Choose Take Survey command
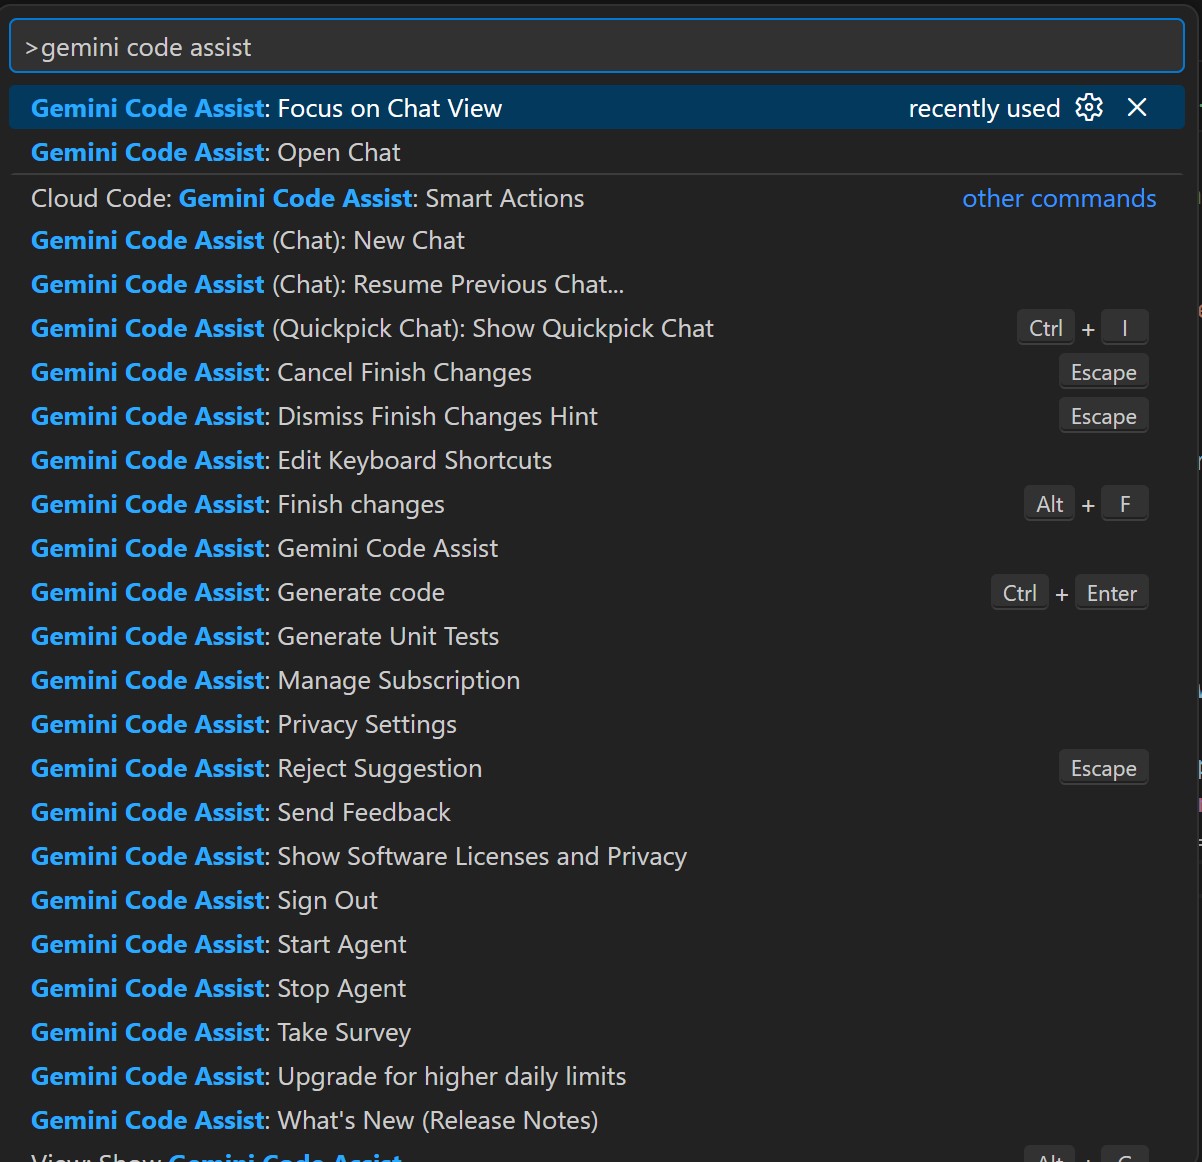 point(597,1032)
